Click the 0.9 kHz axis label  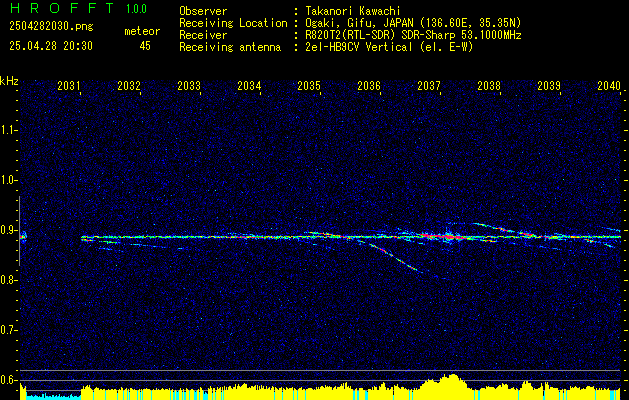tap(8, 230)
